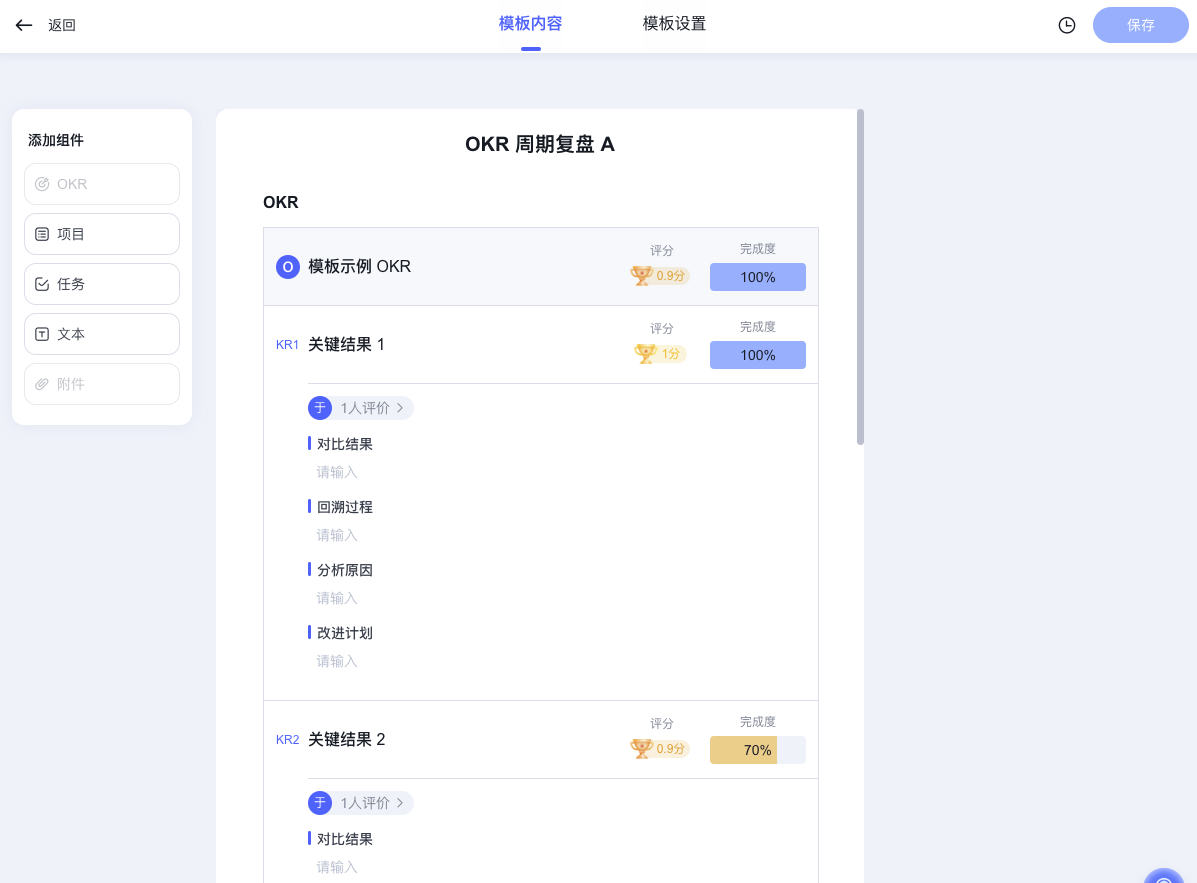Image resolution: width=1197 pixels, height=883 pixels.
Task: Click the back arrow icon
Action: coord(24,25)
